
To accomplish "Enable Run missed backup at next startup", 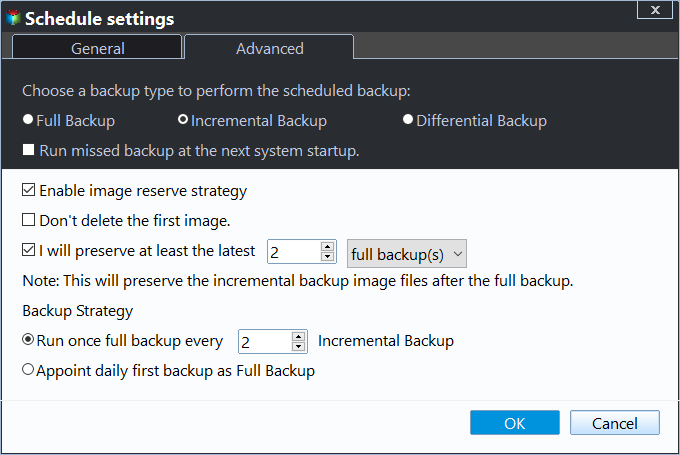I will (28, 151).
